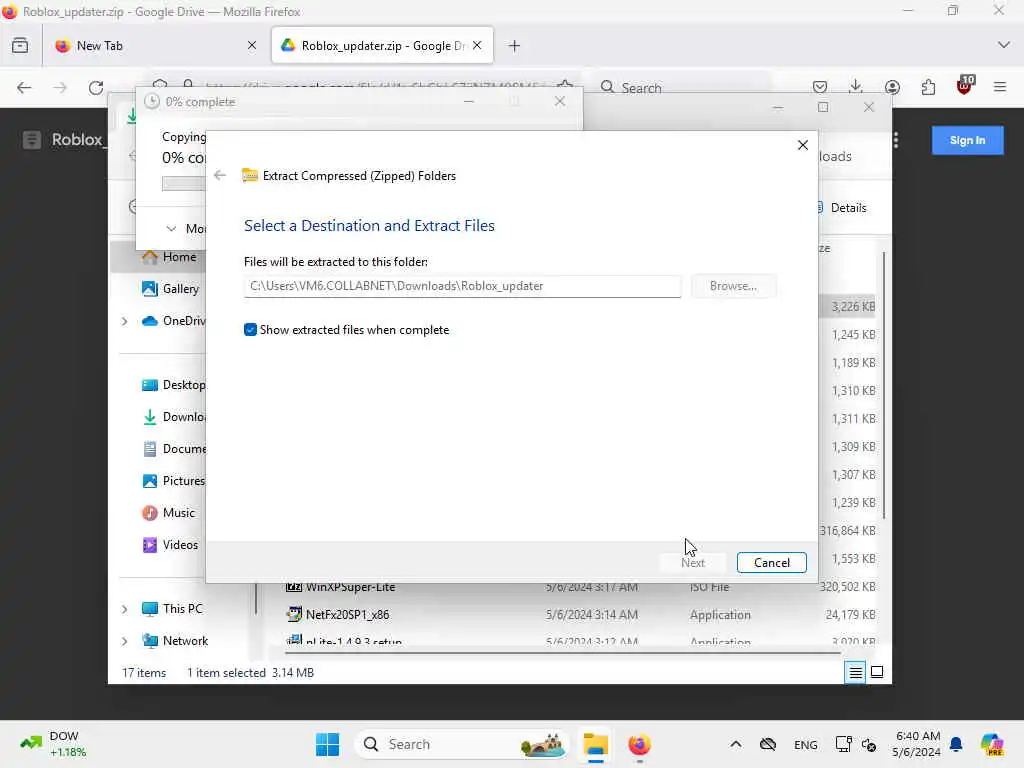Click the destination folder path field
The image size is (1024, 768).
click(462, 286)
